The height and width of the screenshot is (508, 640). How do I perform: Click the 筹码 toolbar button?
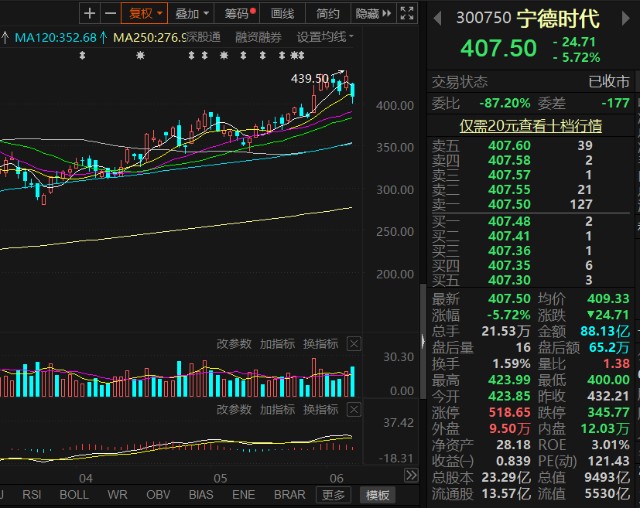(237, 14)
